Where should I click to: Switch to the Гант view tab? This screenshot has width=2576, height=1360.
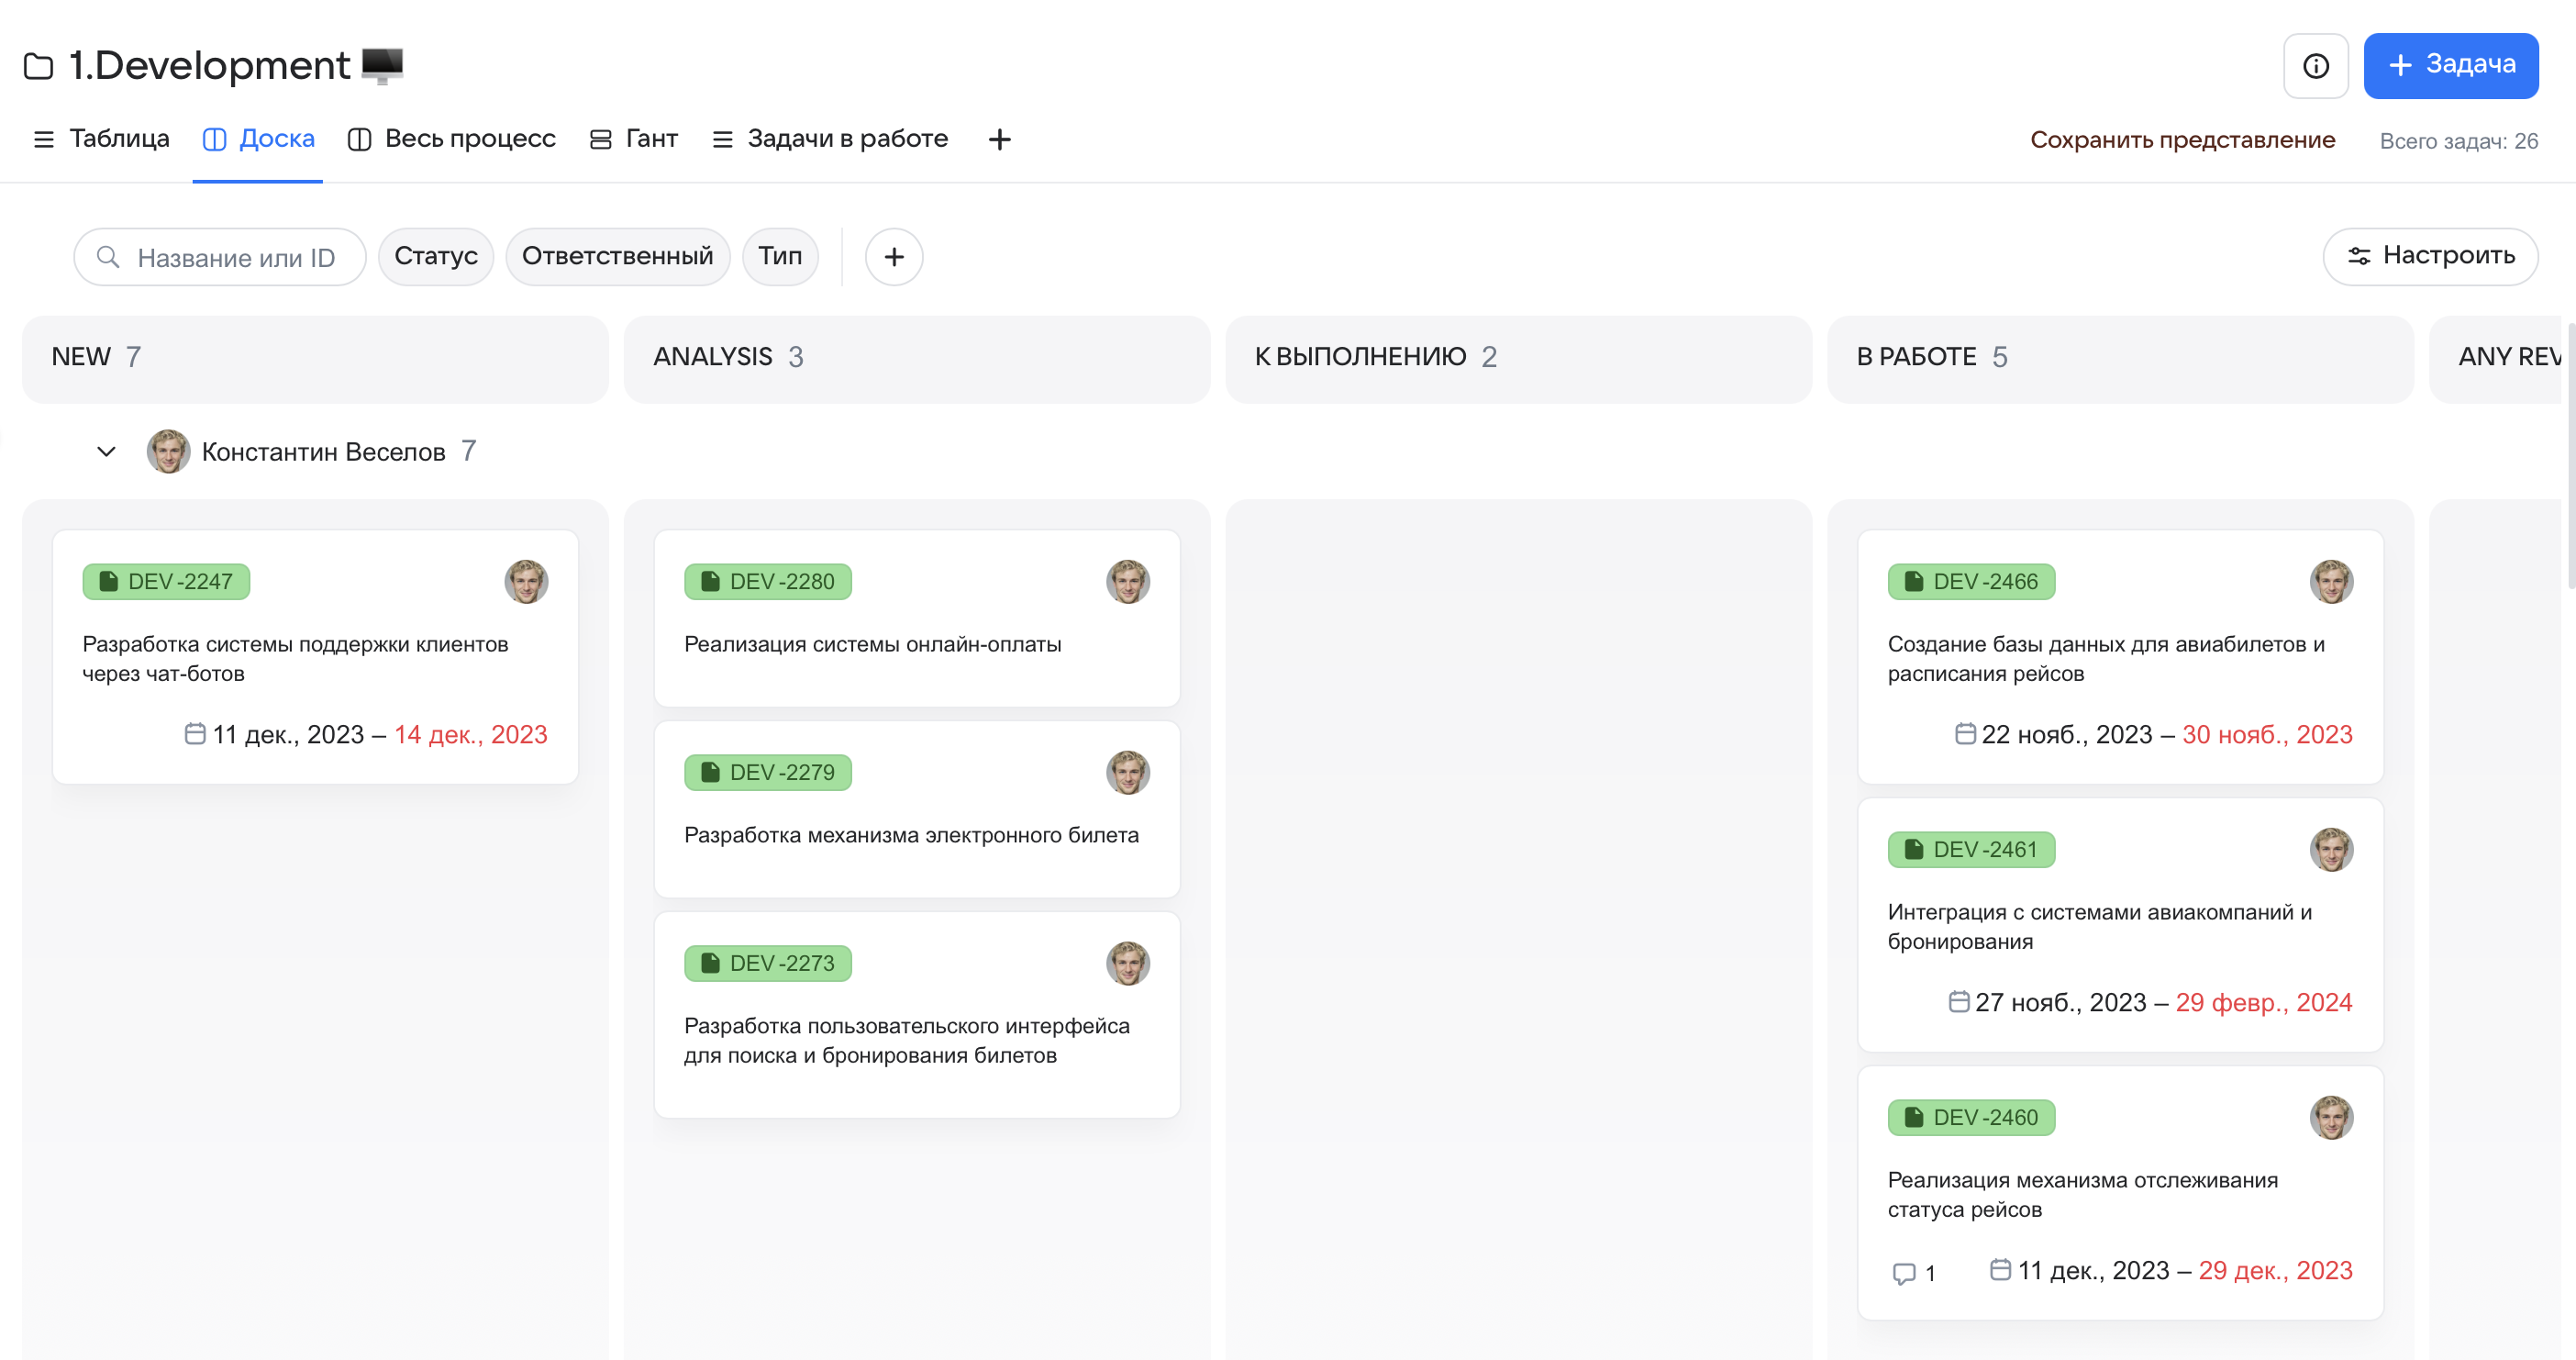[x=634, y=139]
